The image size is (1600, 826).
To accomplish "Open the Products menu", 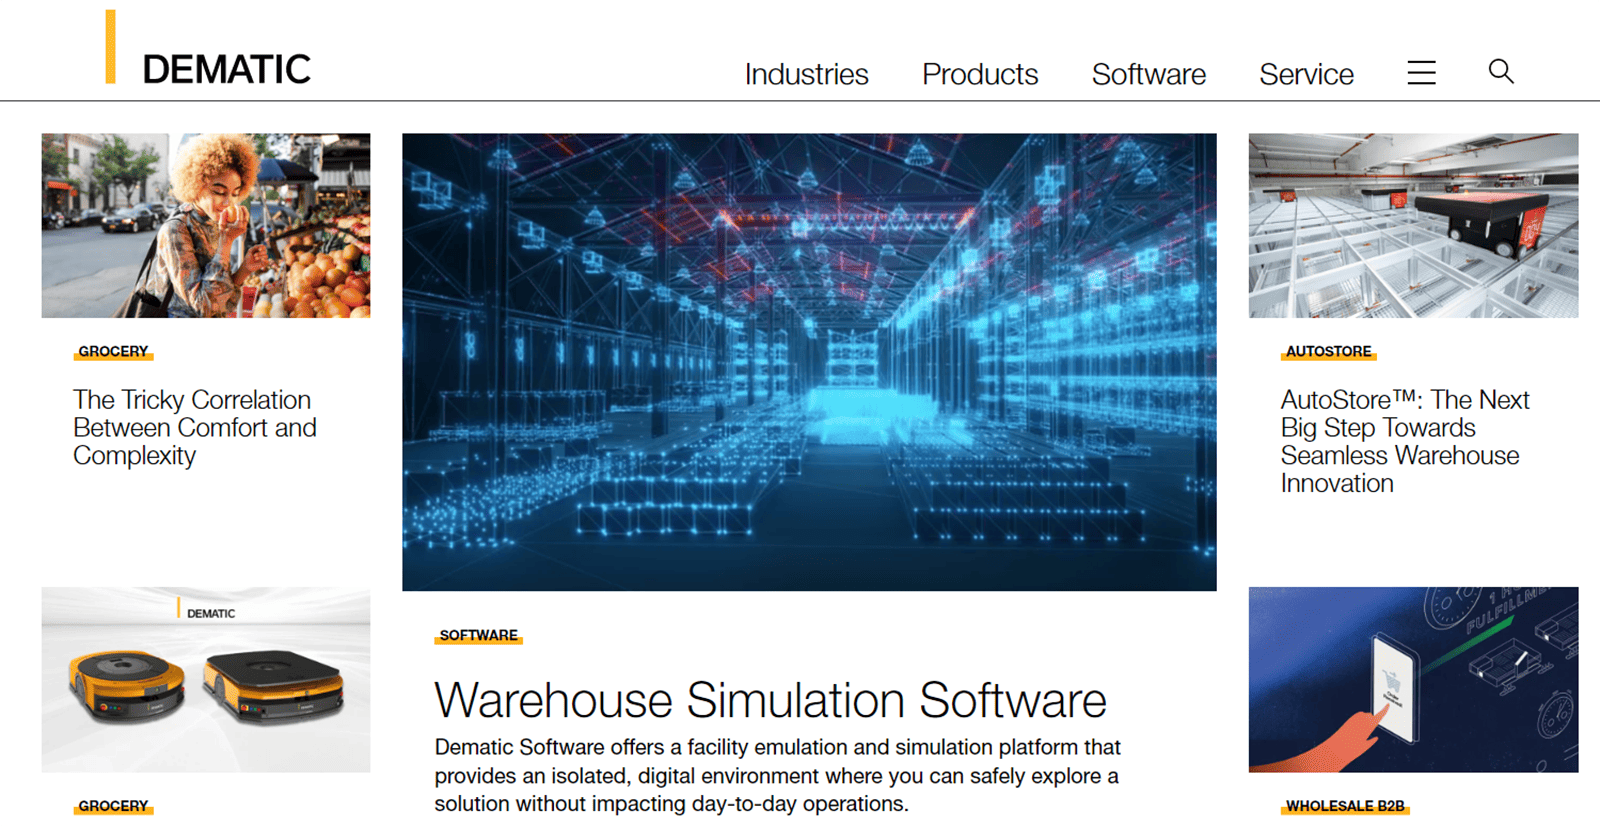I will click(980, 74).
